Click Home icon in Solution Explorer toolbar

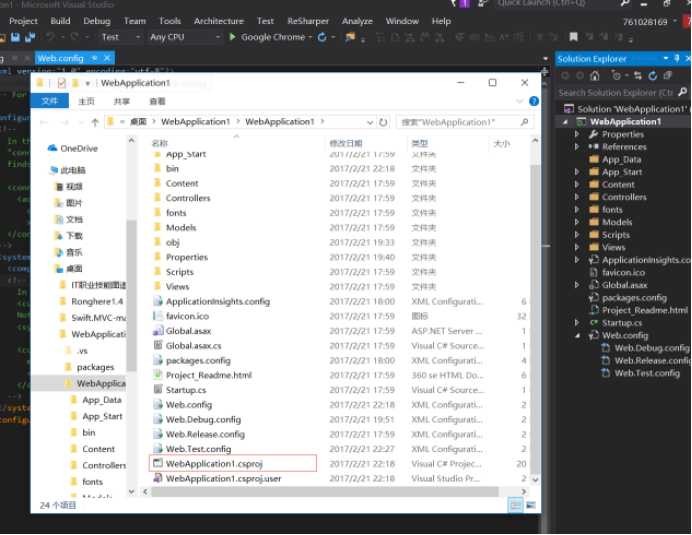pyautogui.click(x=594, y=76)
